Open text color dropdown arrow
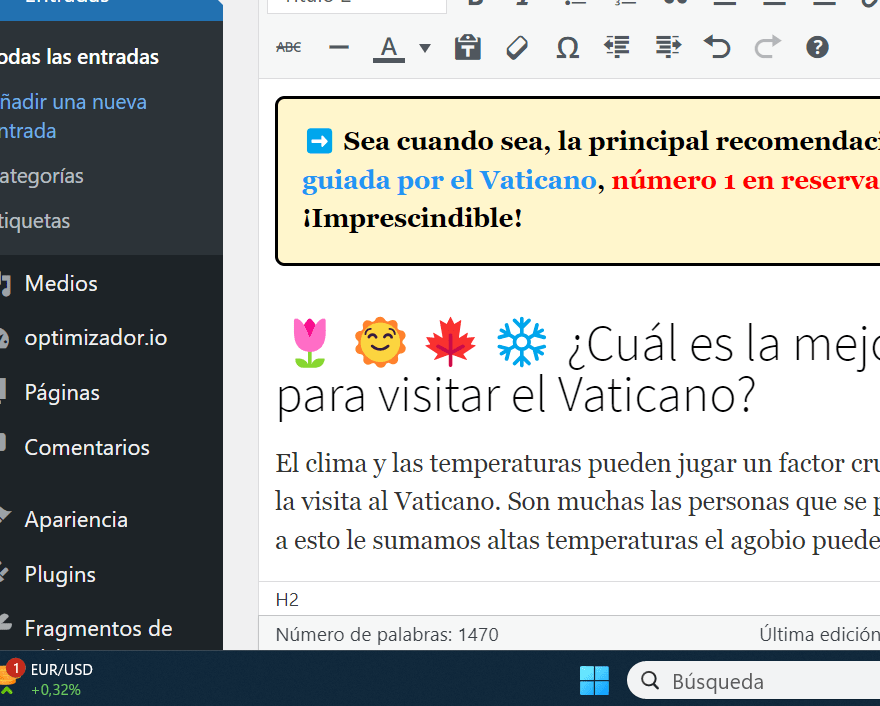 (425, 48)
